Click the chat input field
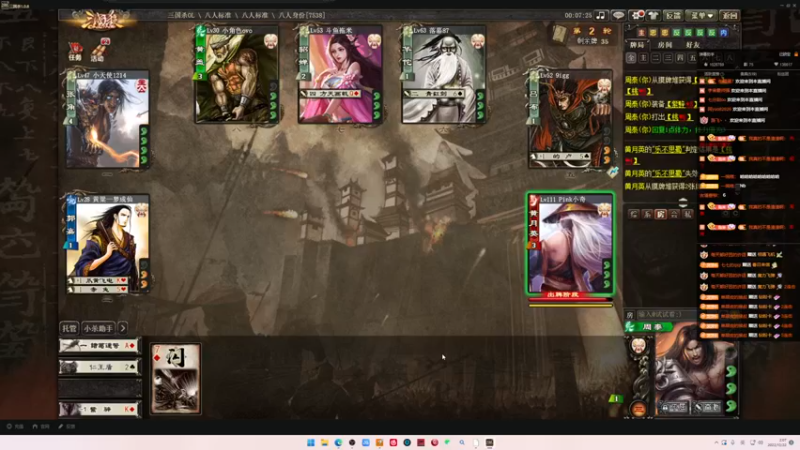The width and height of the screenshot is (800, 450). point(666,315)
